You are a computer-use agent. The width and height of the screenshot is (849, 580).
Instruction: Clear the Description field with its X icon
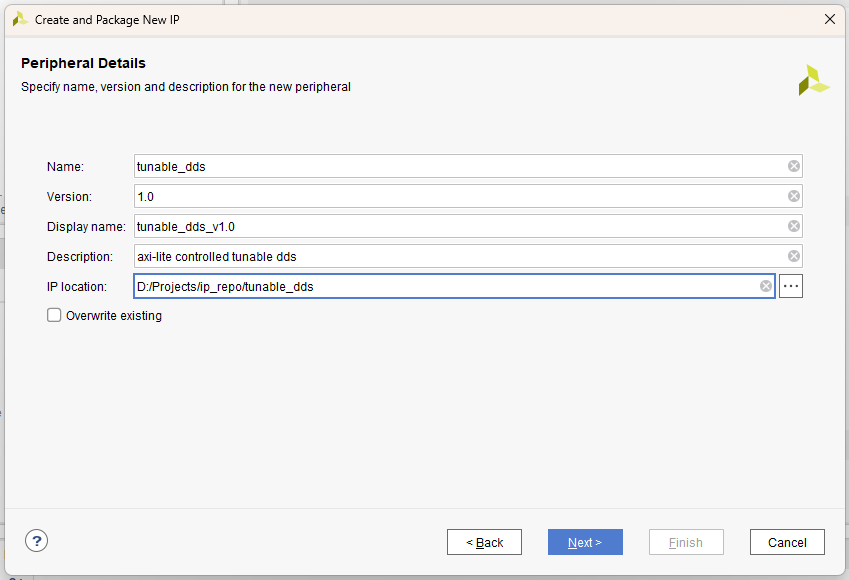pyautogui.click(x=794, y=256)
